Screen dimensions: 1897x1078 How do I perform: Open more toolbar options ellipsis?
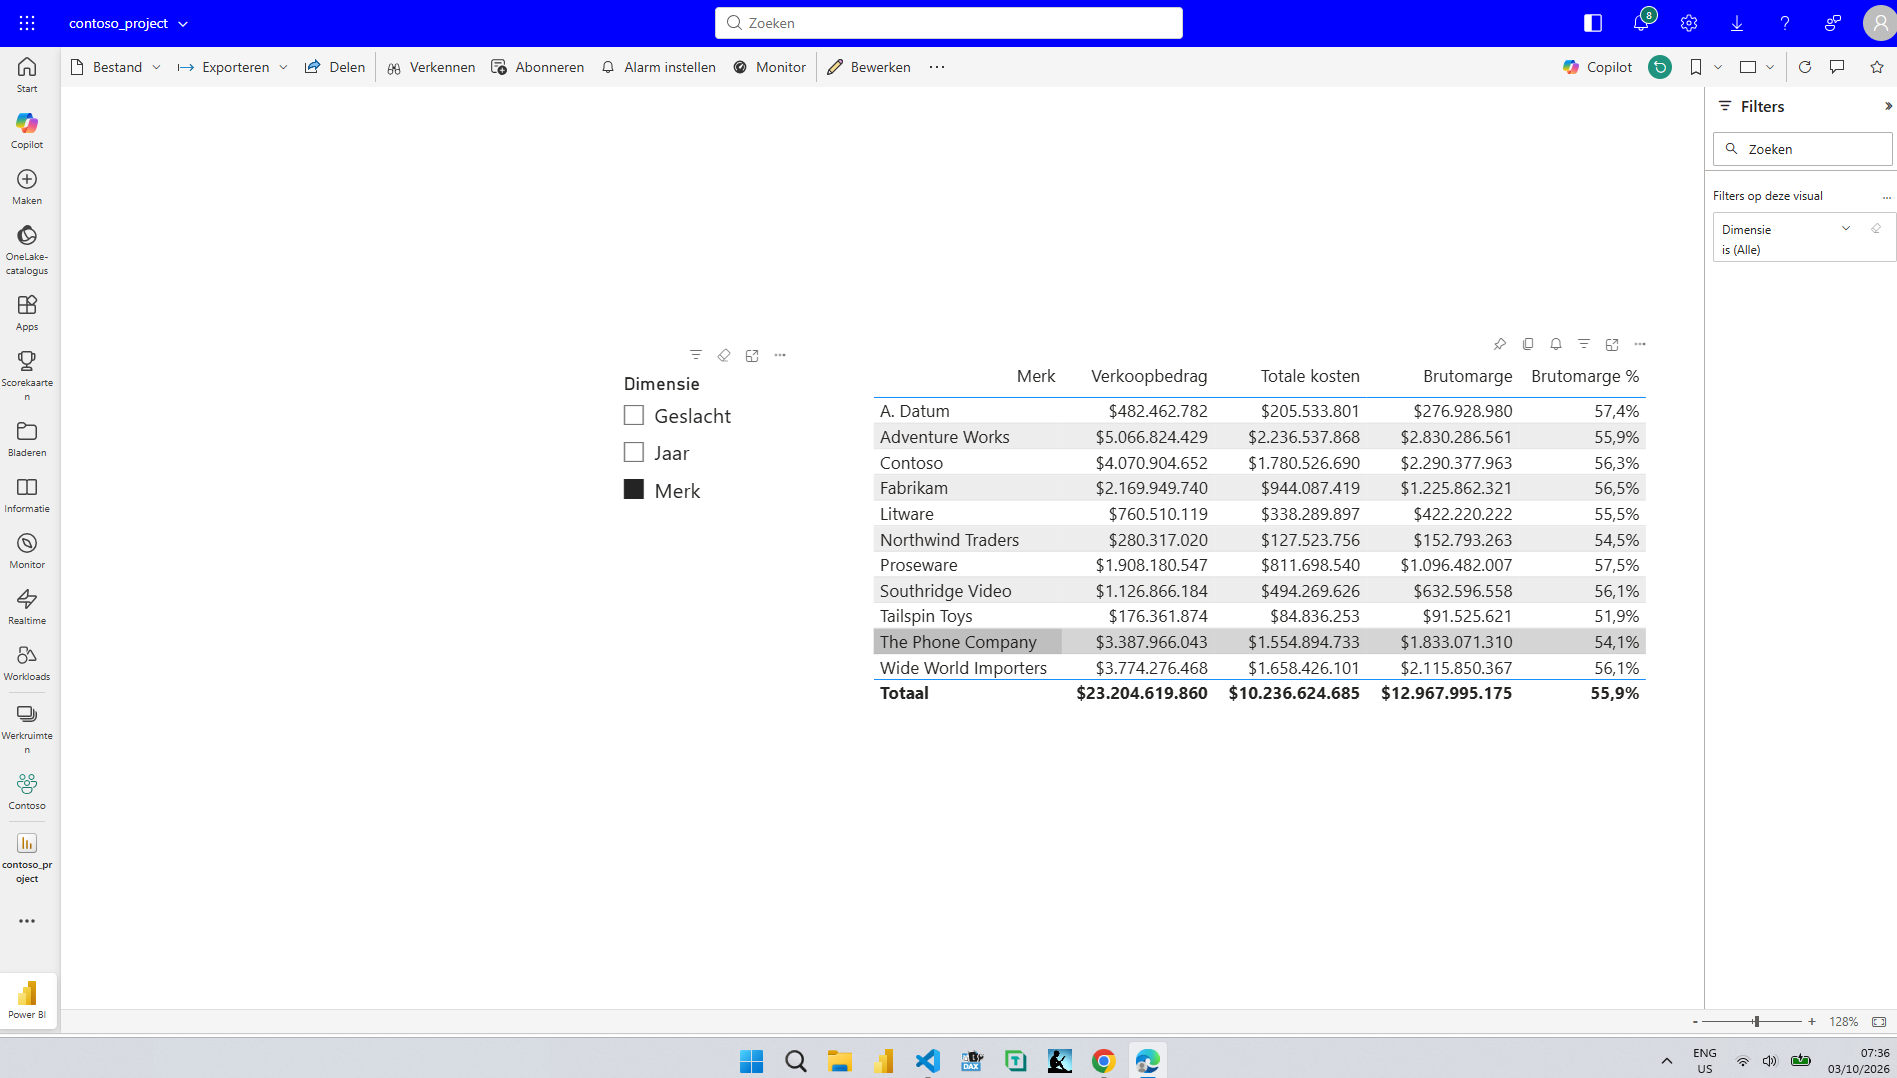(937, 67)
